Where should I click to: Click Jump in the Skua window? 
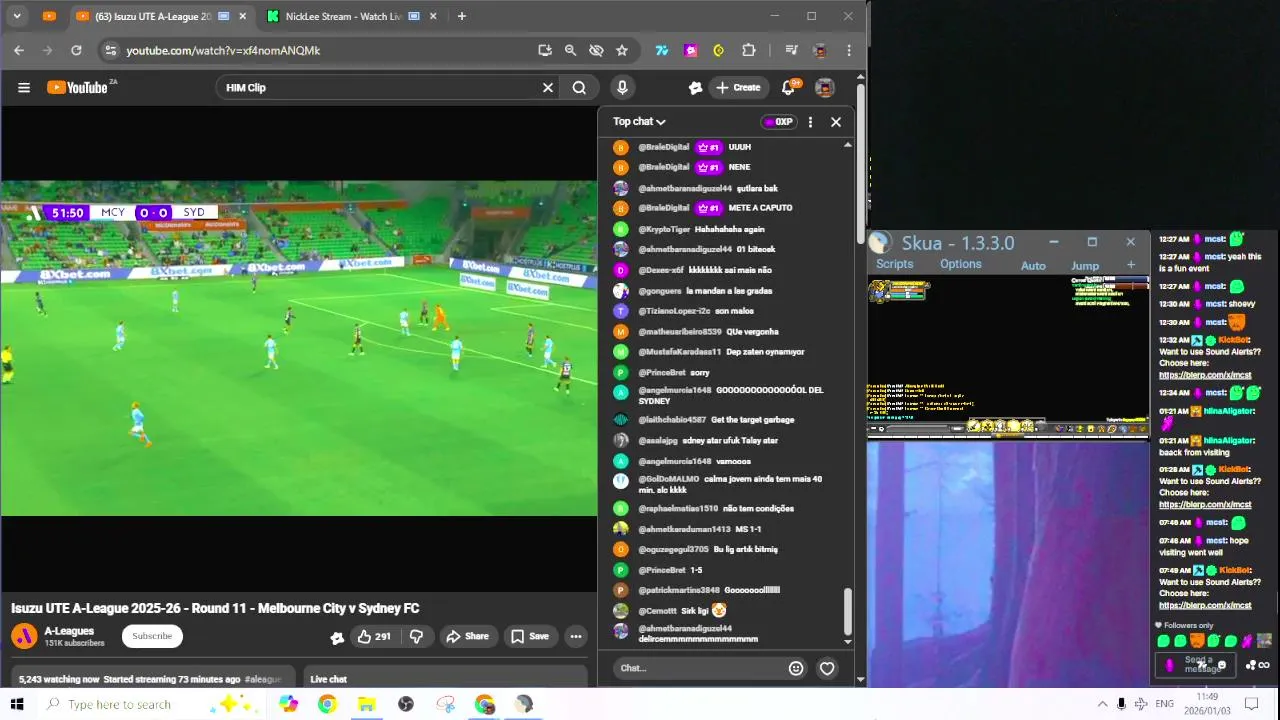tap(1085, 266)
